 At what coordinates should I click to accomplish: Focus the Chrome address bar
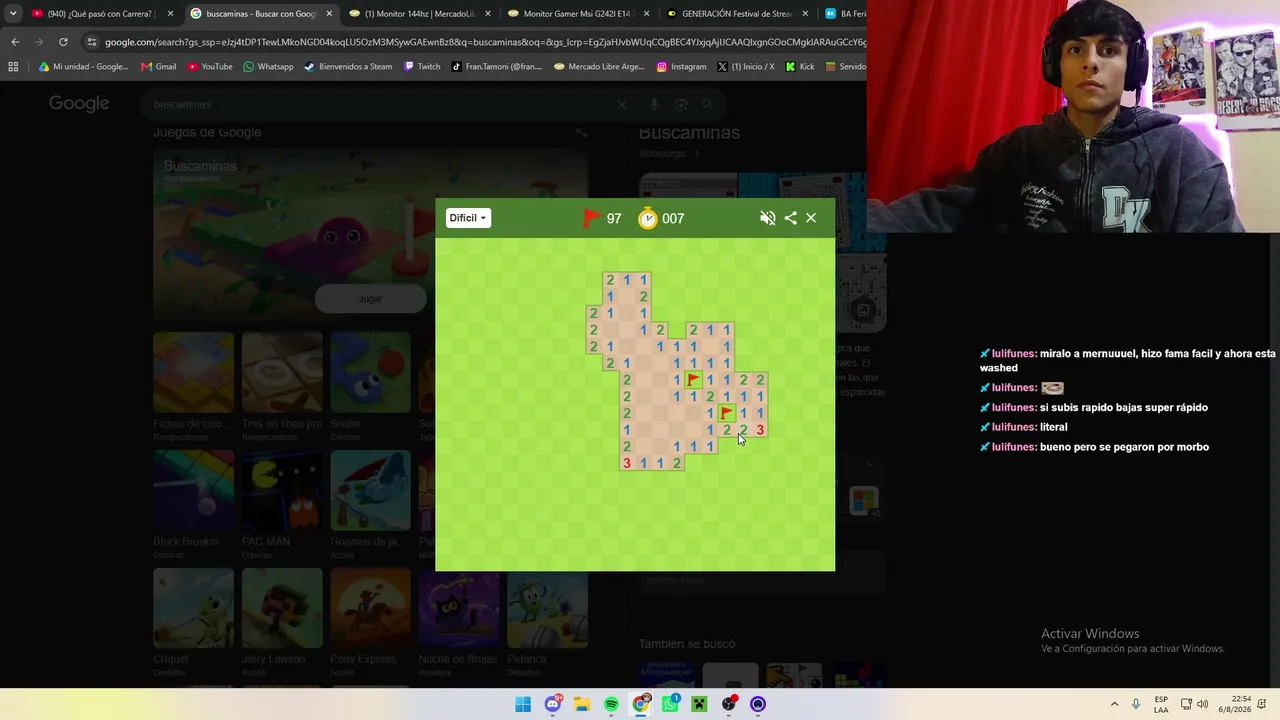pyautogui.click(x=485, y=42)
